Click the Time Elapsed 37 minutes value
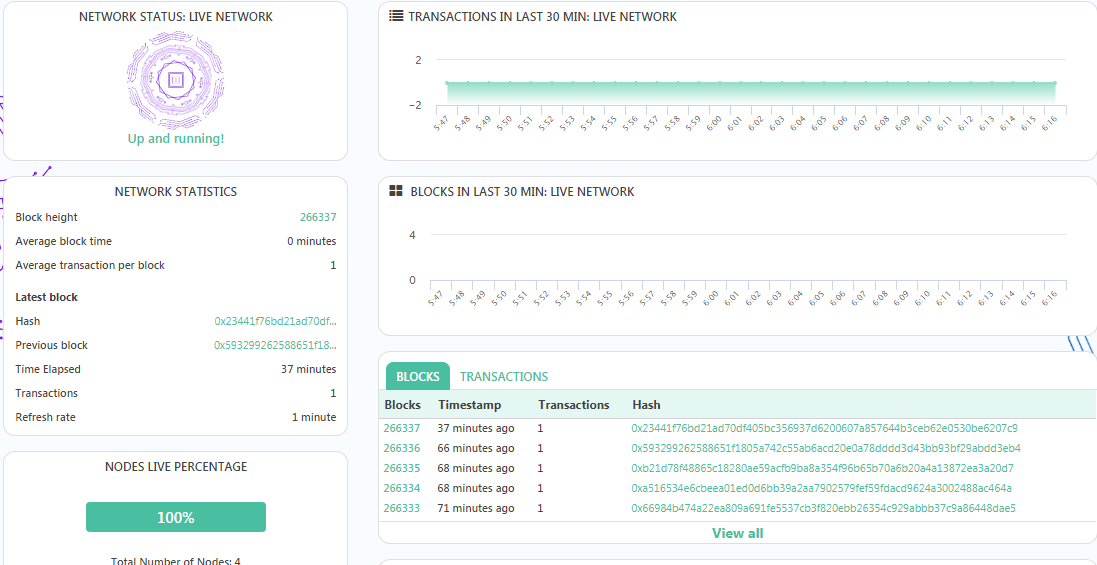The height and width of the screenshot is (565, 1097). (x=309, y=369)
